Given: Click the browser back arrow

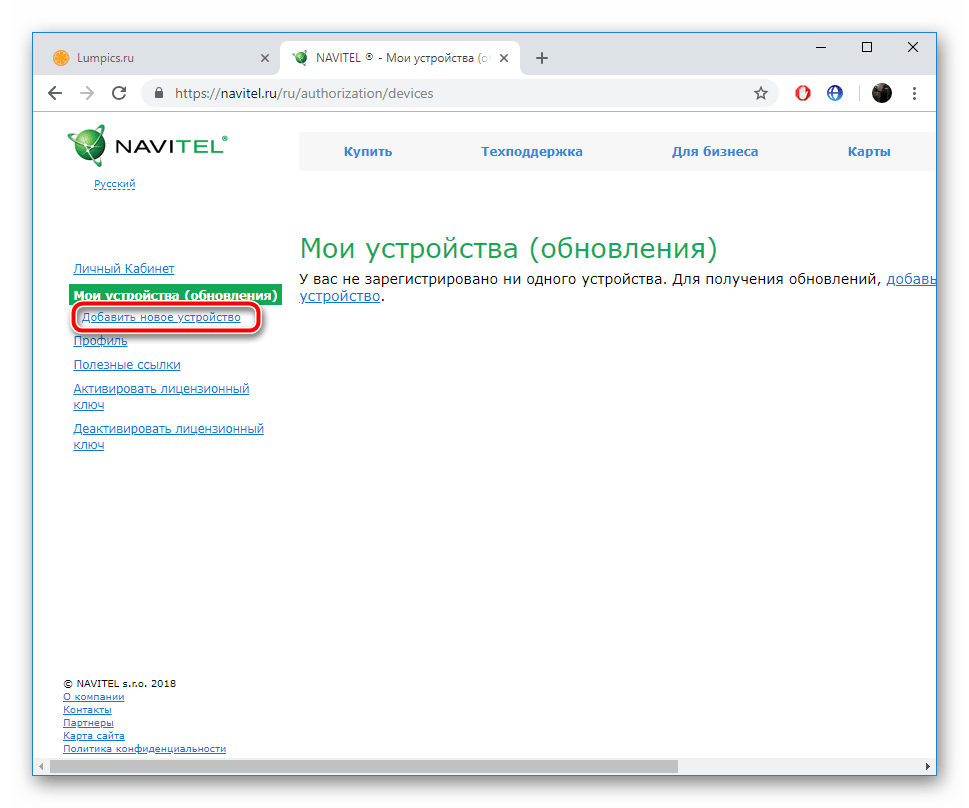Looking at the screenshot, I should (56, 93).
